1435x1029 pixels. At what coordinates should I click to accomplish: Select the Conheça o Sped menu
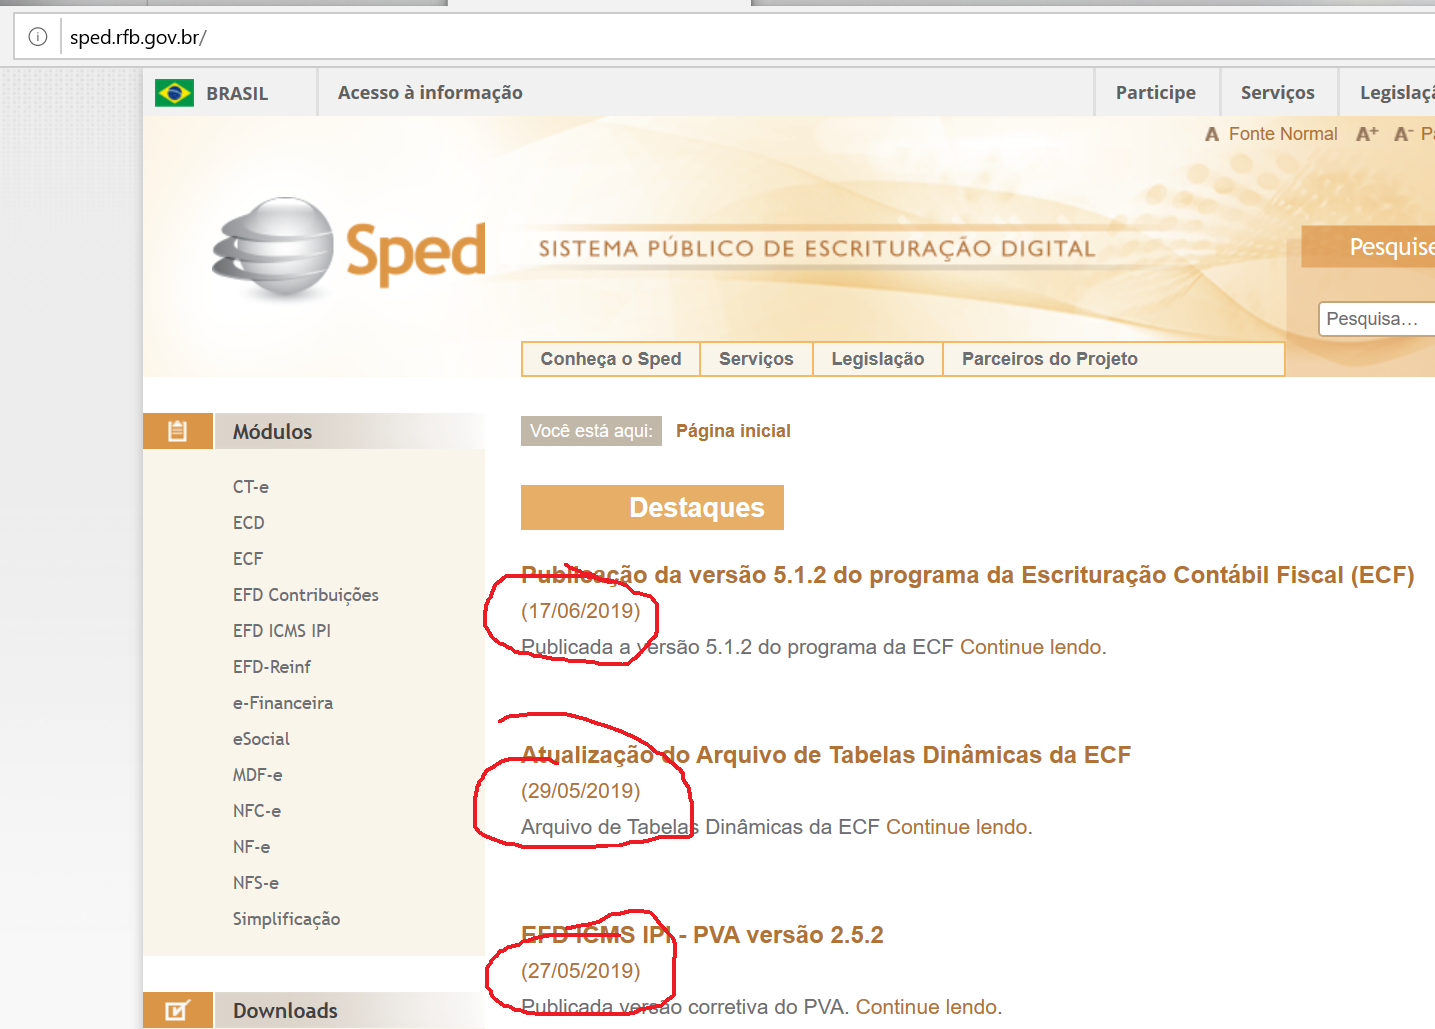[x=611, y=359]
